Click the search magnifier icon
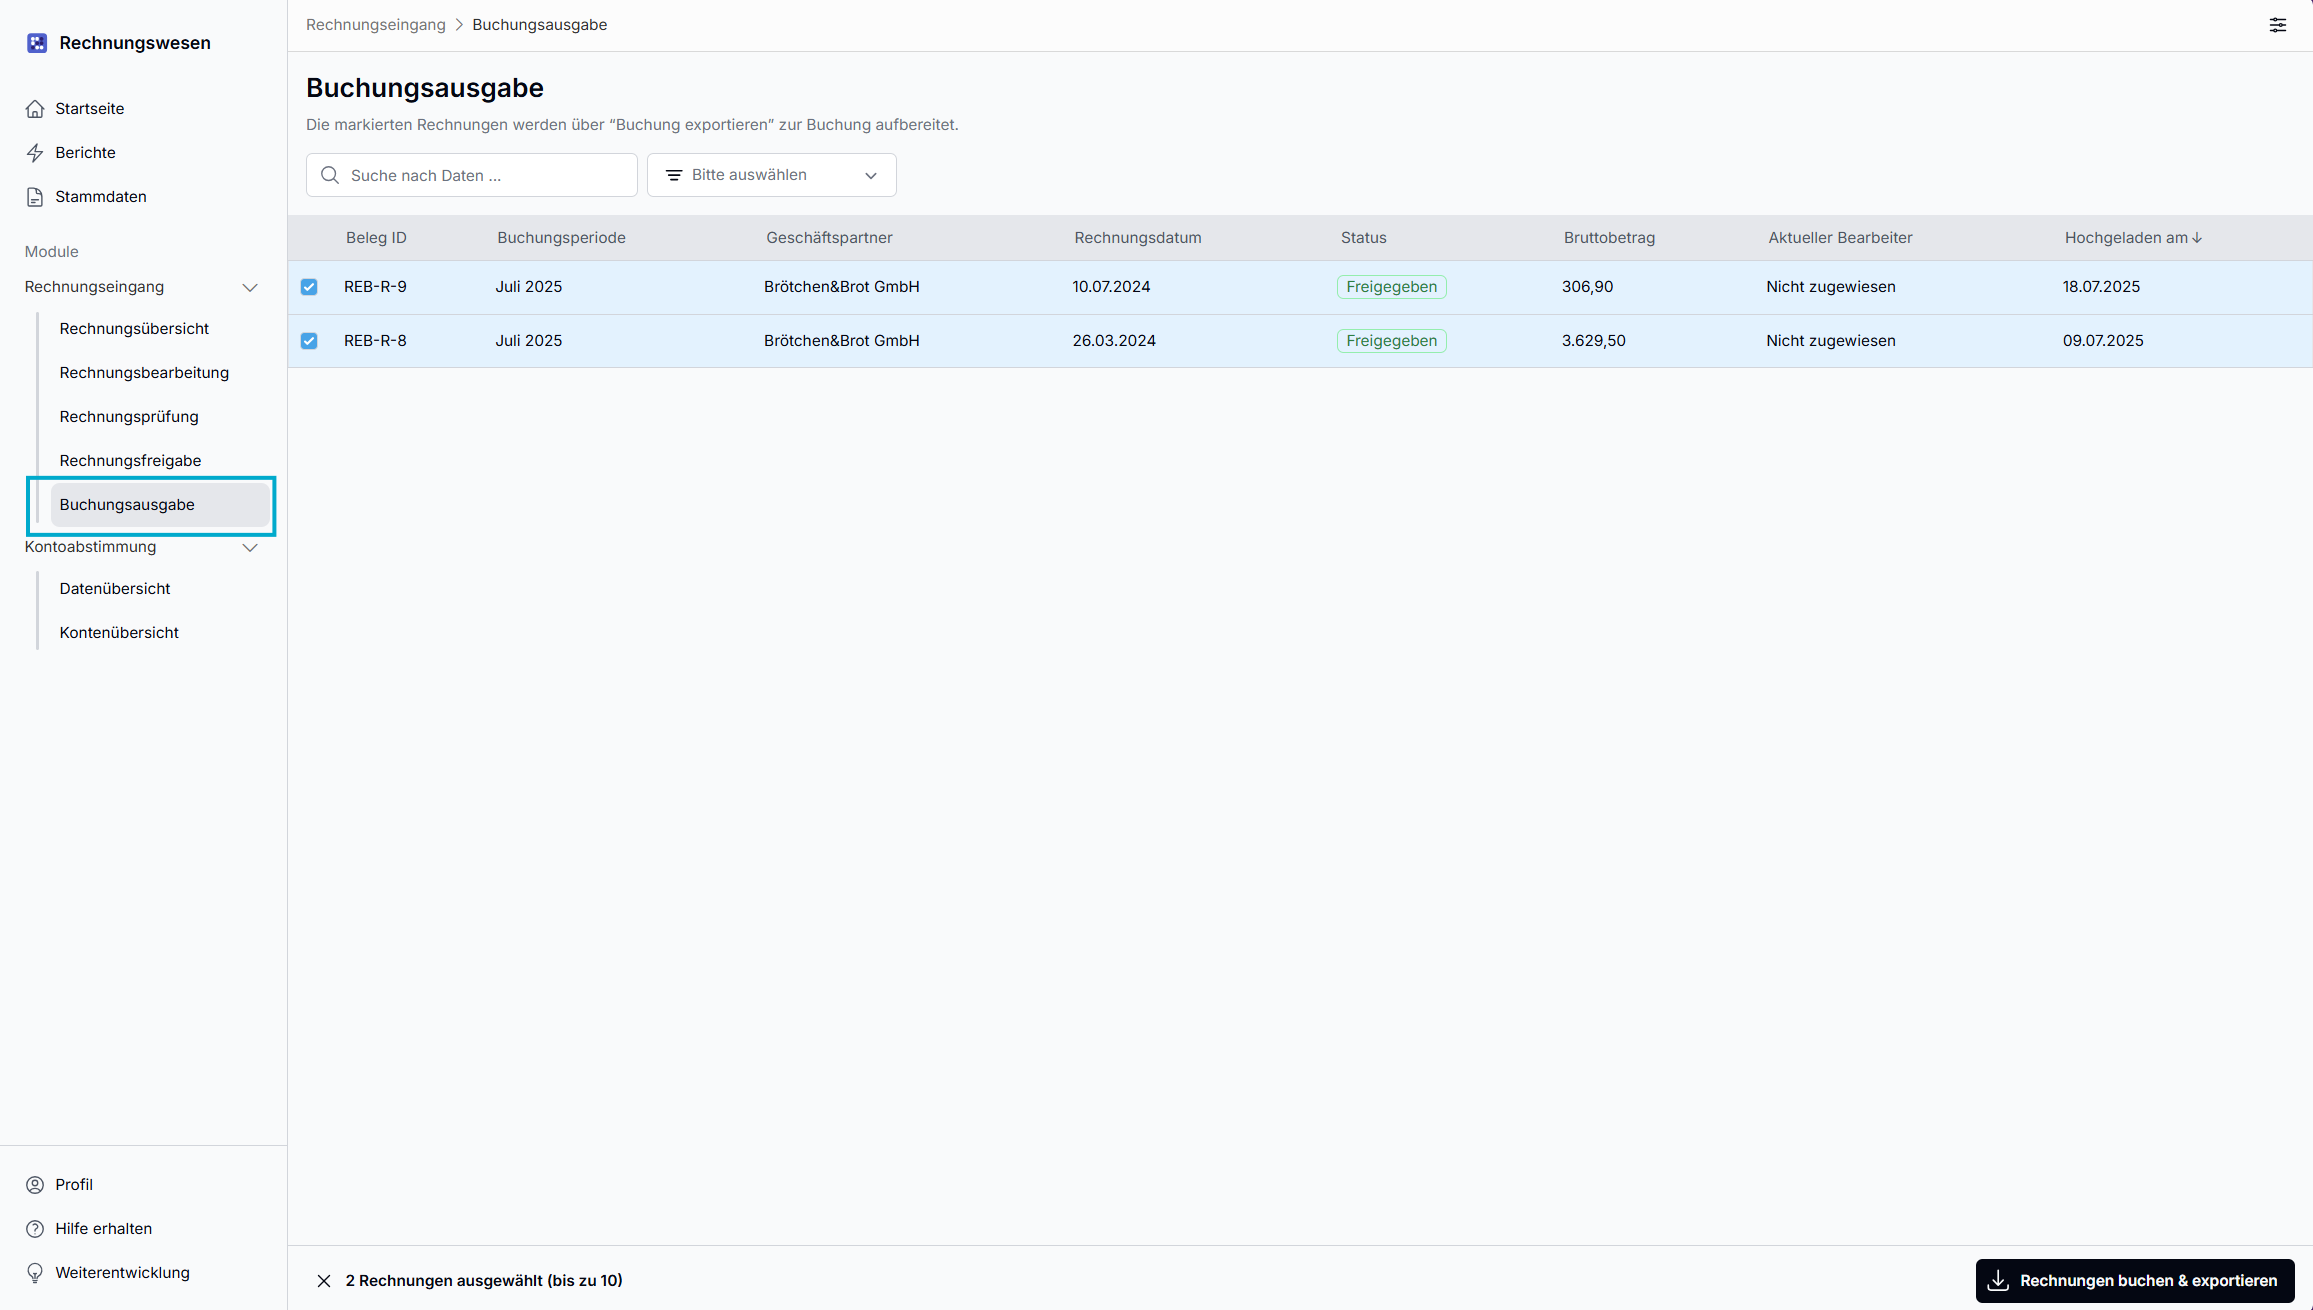 330,175
